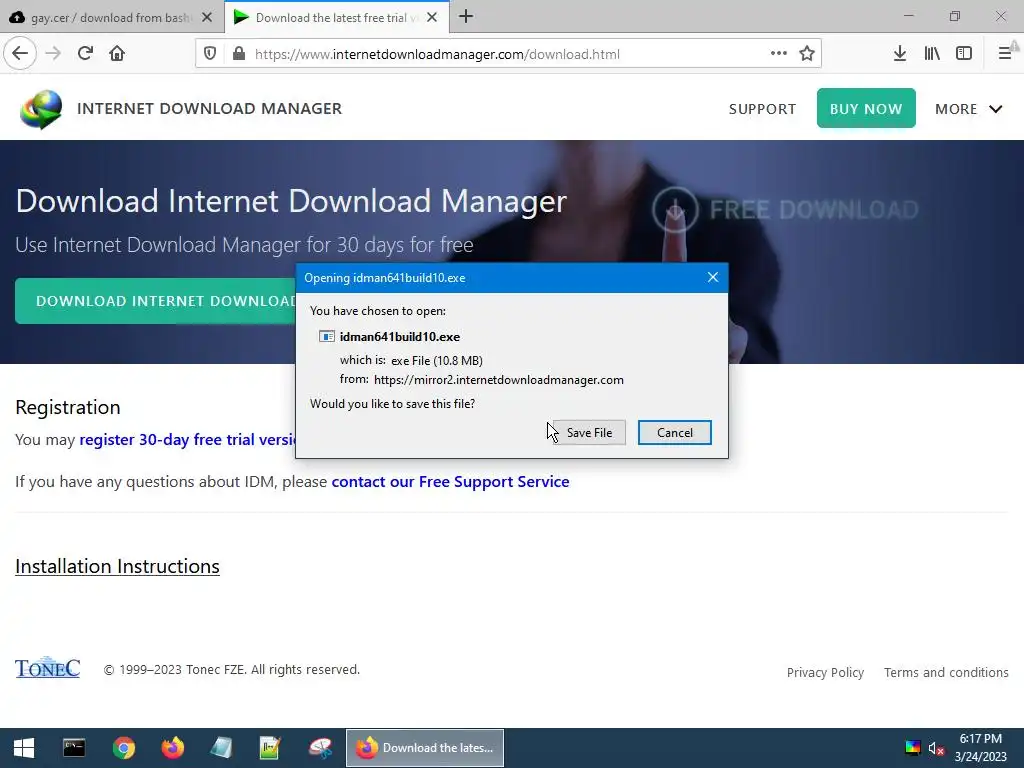Click the DOWNLOAD INTERNET DOWNLOAD green button
Image resolution: width=1024 pixels, height=768 pixels.
(156, 301)
